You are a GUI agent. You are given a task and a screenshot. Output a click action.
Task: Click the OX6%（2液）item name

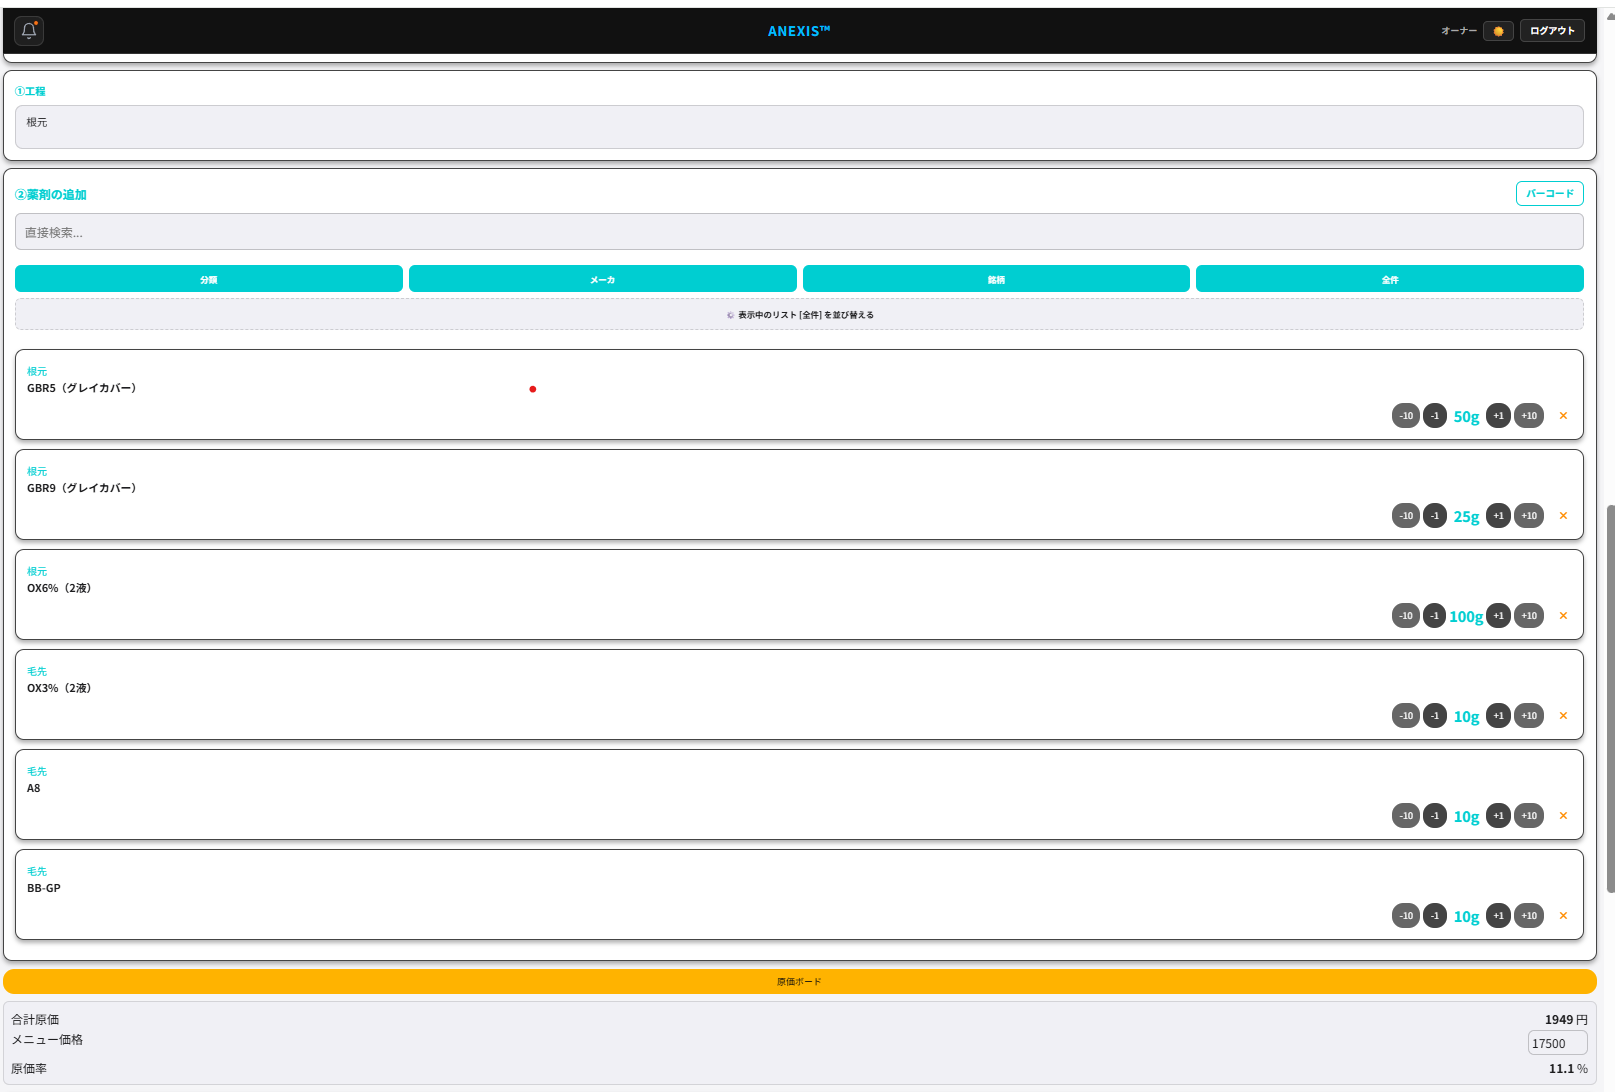[x=59, y=588]
